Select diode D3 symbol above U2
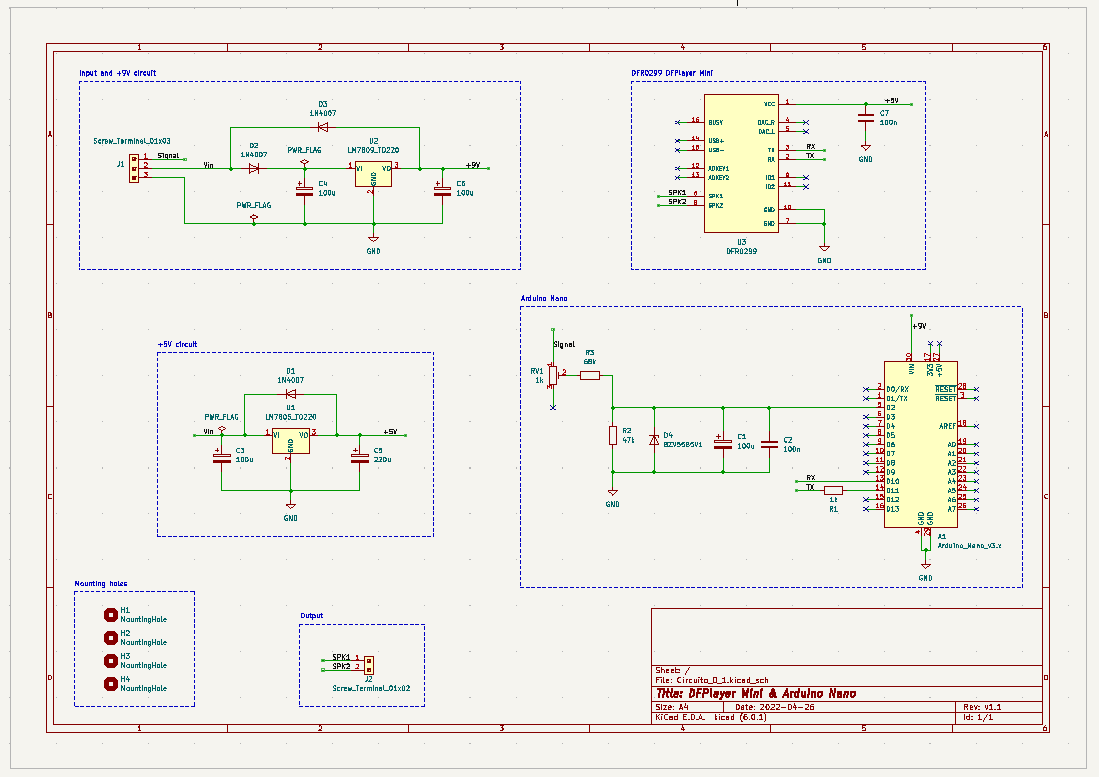1099x777 pixels. click(x=322, y=128)
